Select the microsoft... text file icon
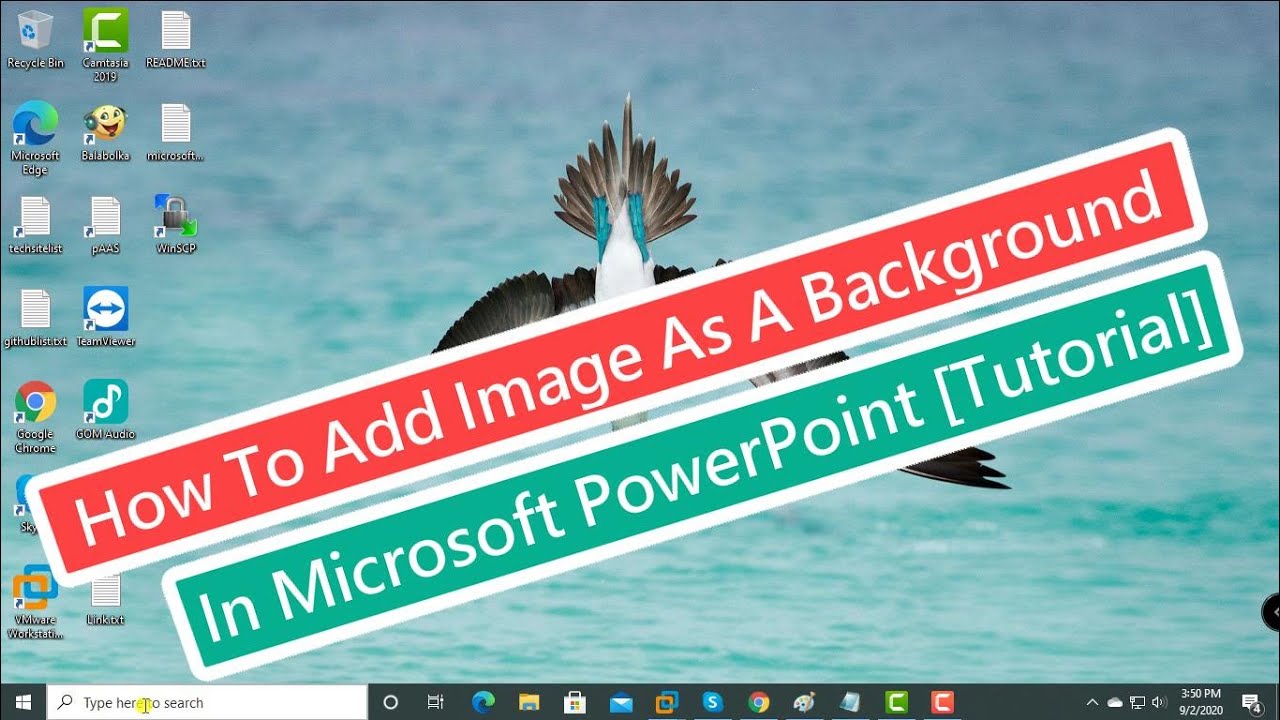 coord(175,132)
